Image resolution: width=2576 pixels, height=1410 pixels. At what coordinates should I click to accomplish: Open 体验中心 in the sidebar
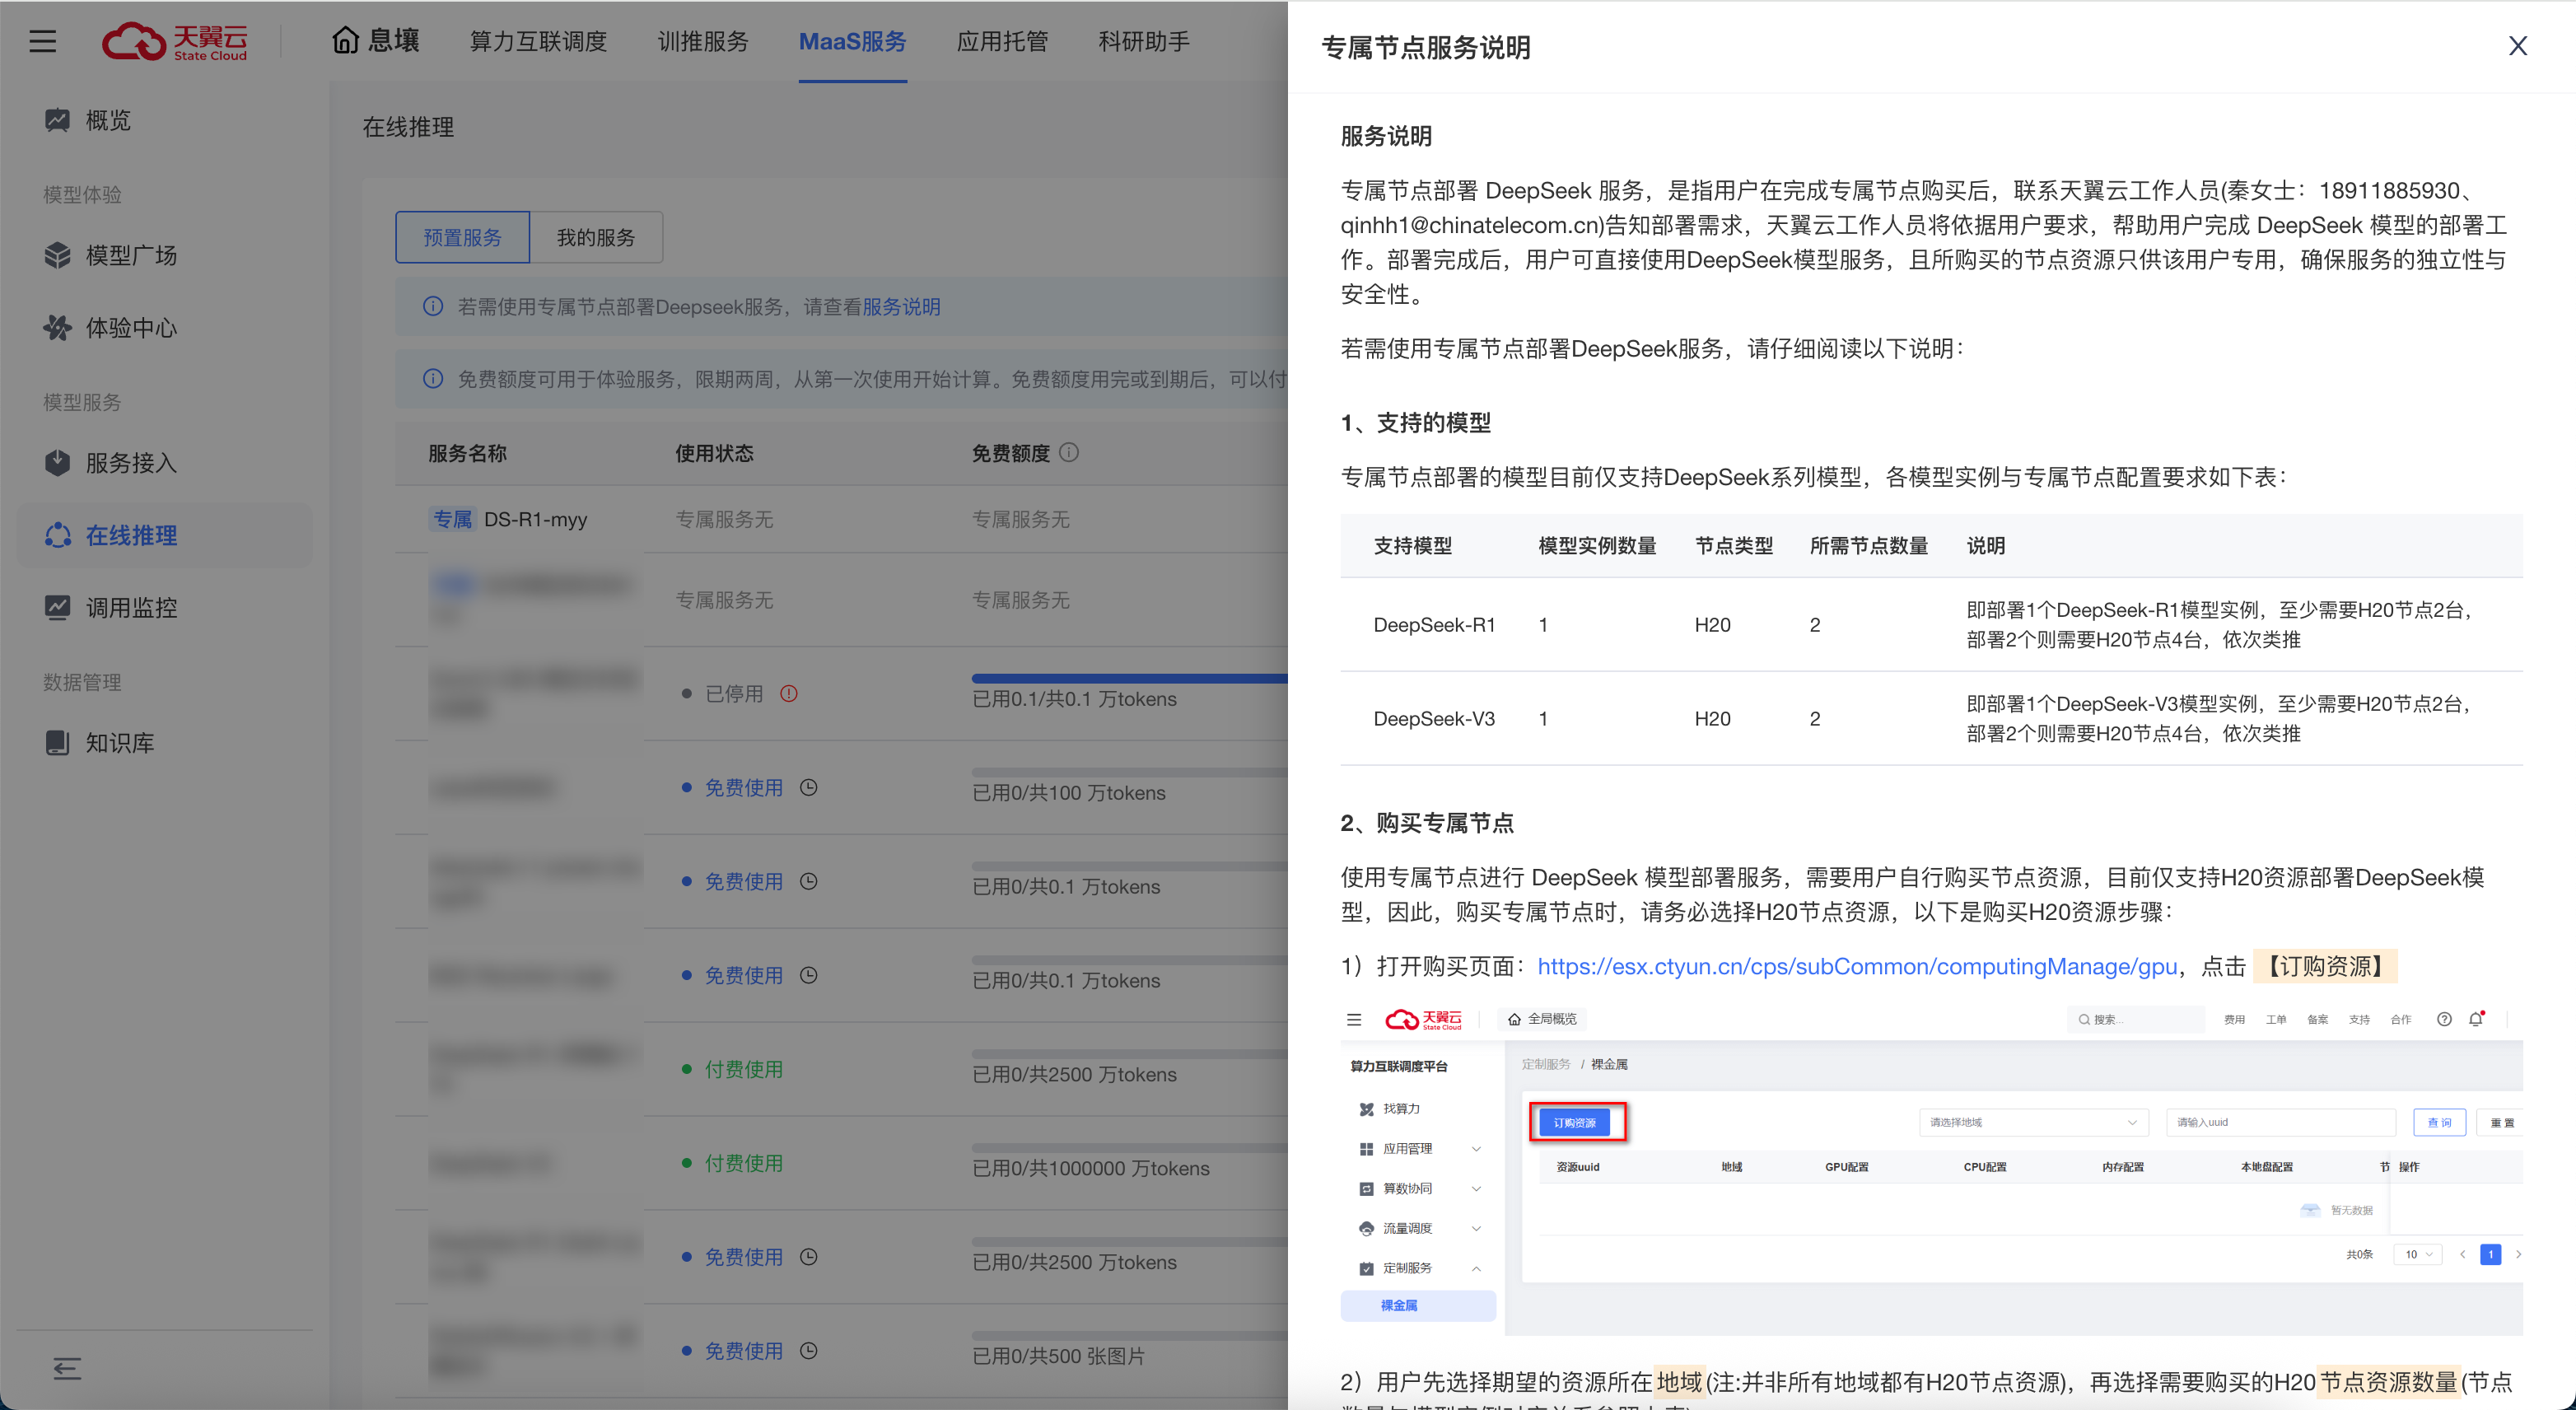[x=165, y=327]
